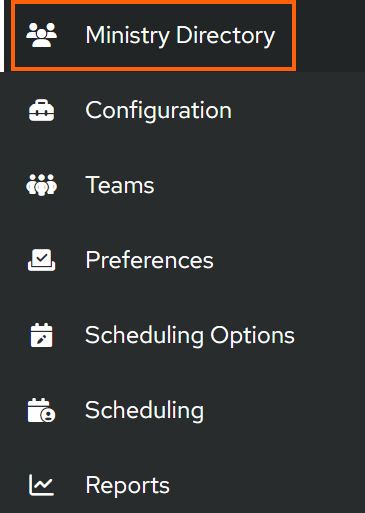View the Reports text label
This screenshot has width=365, height=513.
pyautogui.click(x=127, y=486)
